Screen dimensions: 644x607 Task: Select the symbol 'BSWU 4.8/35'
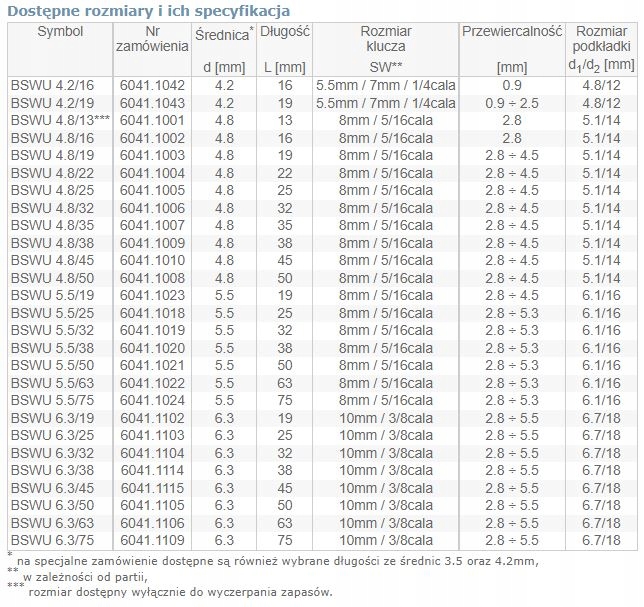tap(52, 225)
